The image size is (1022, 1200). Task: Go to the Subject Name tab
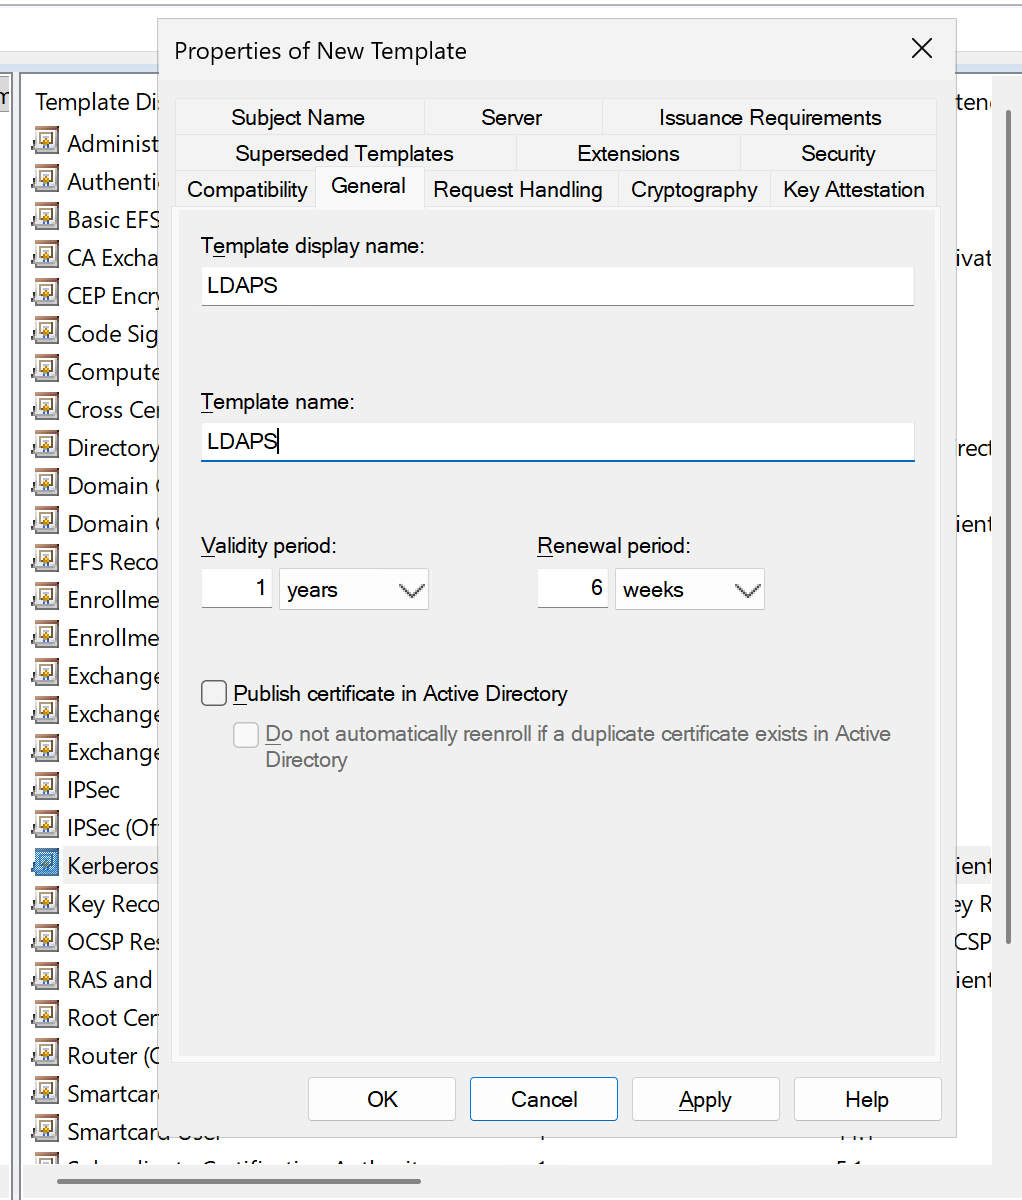click(x=298, y=118)
